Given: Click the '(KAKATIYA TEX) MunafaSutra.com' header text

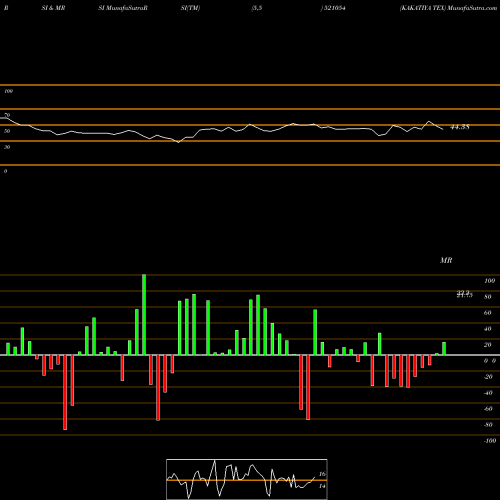Looking at the screenshot, I should tap(448, 8).
